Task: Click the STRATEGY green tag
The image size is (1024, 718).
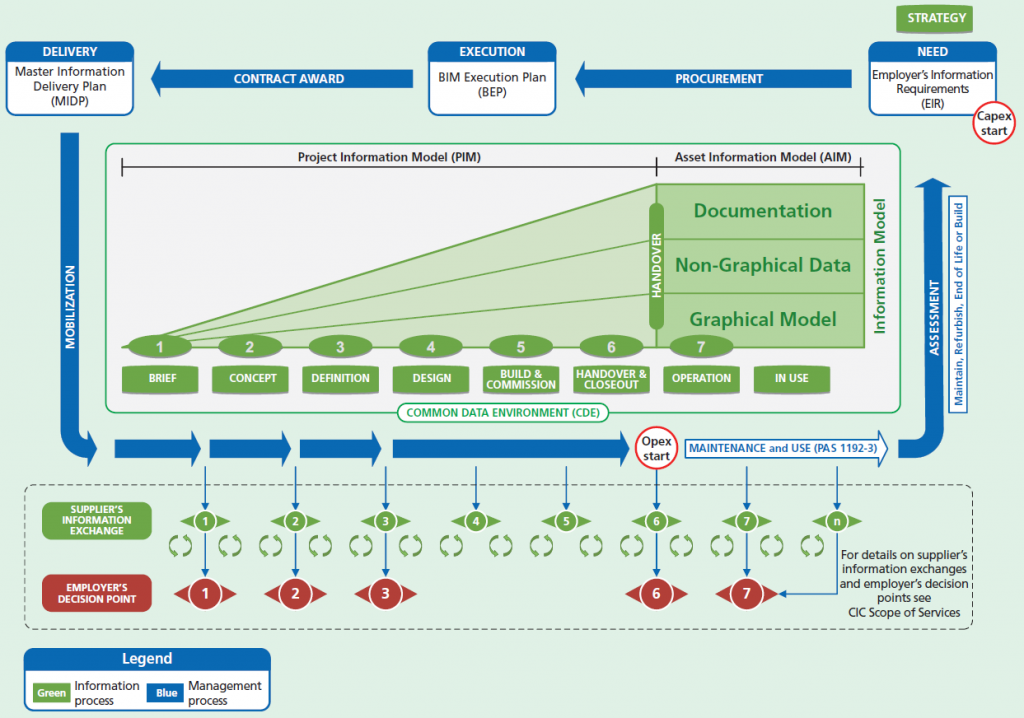Action: (935, 18)
